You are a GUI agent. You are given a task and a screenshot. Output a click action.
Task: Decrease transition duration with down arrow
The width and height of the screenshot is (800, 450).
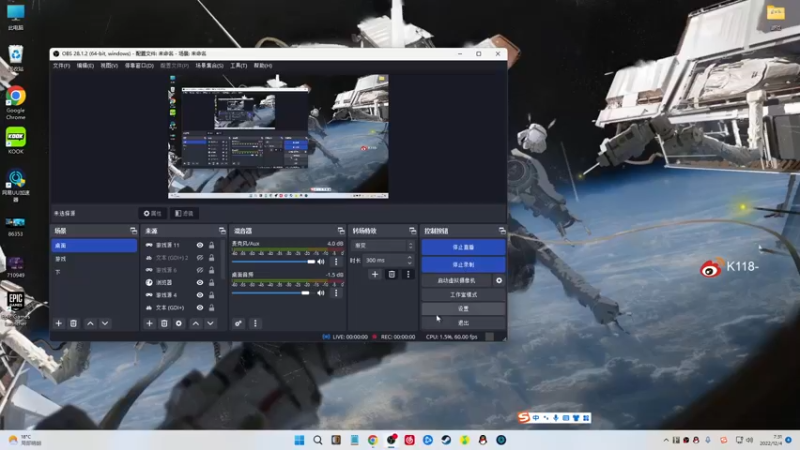point(410,263)
